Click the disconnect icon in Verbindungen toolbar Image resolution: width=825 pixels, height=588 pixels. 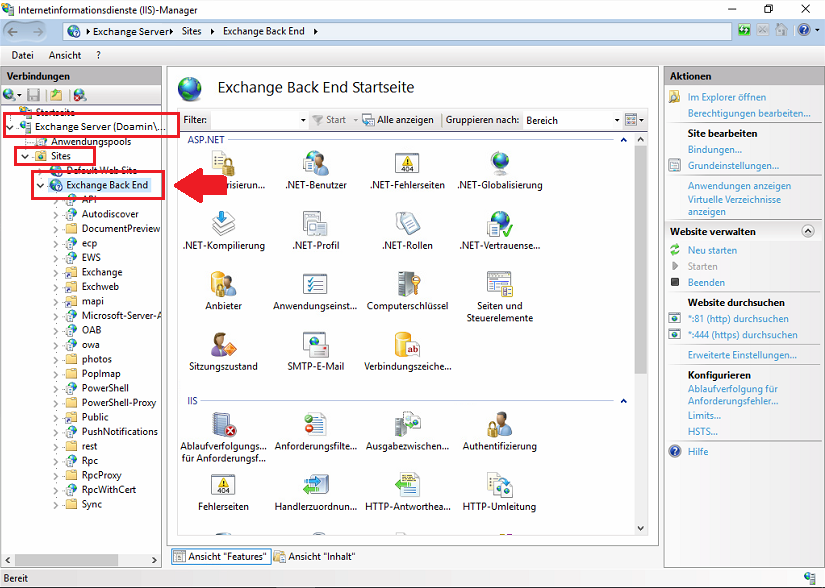(x=79, y=95)
